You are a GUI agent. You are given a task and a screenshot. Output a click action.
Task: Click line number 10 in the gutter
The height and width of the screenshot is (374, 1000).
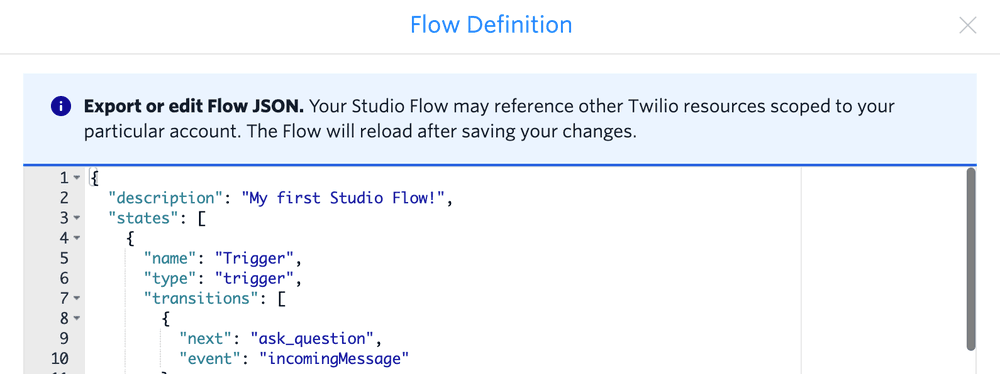(x=59, y=358)
